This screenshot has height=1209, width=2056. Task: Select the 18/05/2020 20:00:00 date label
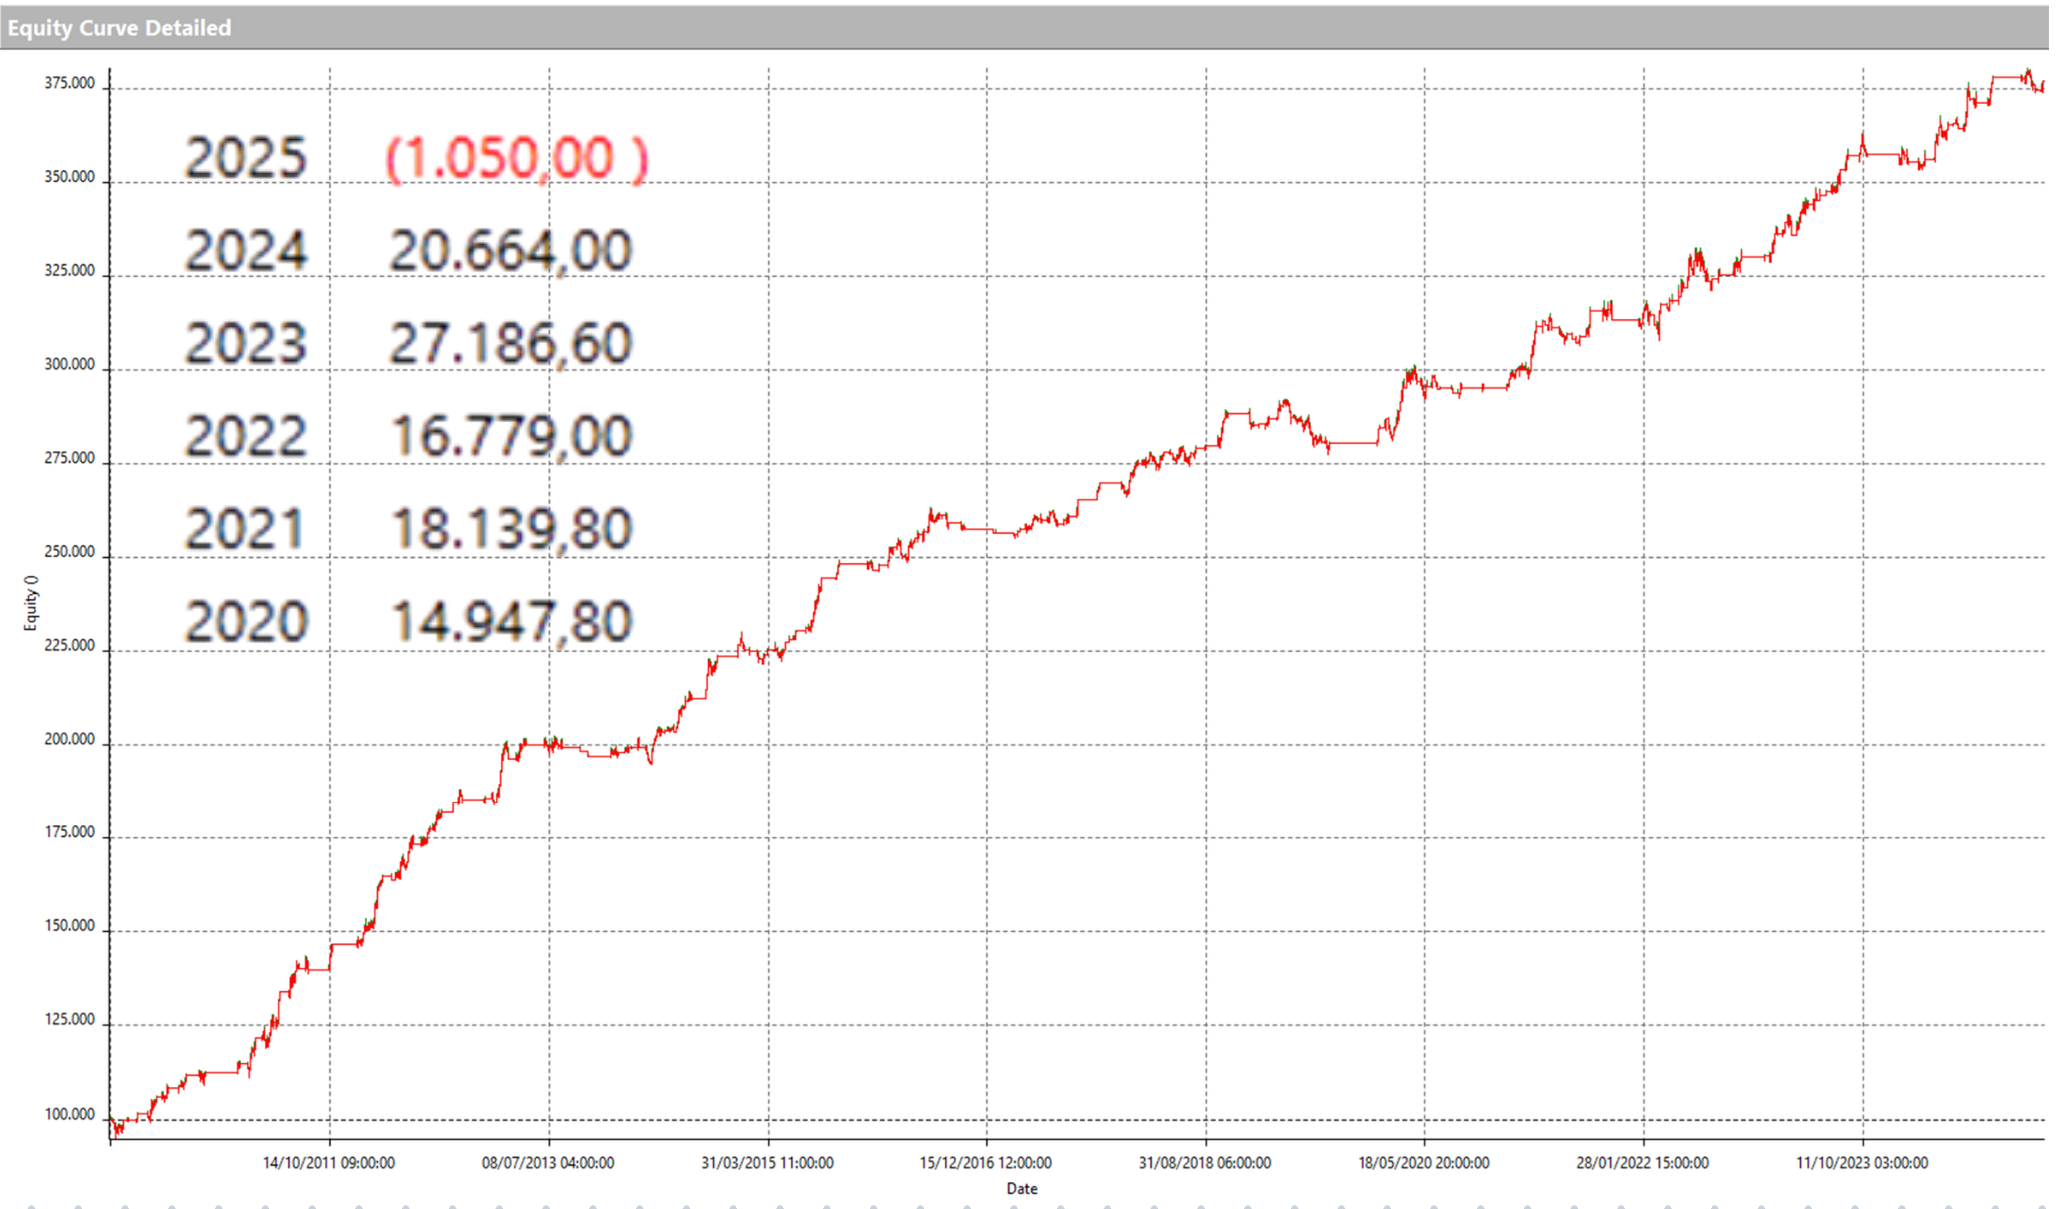click(1423, 1163)
